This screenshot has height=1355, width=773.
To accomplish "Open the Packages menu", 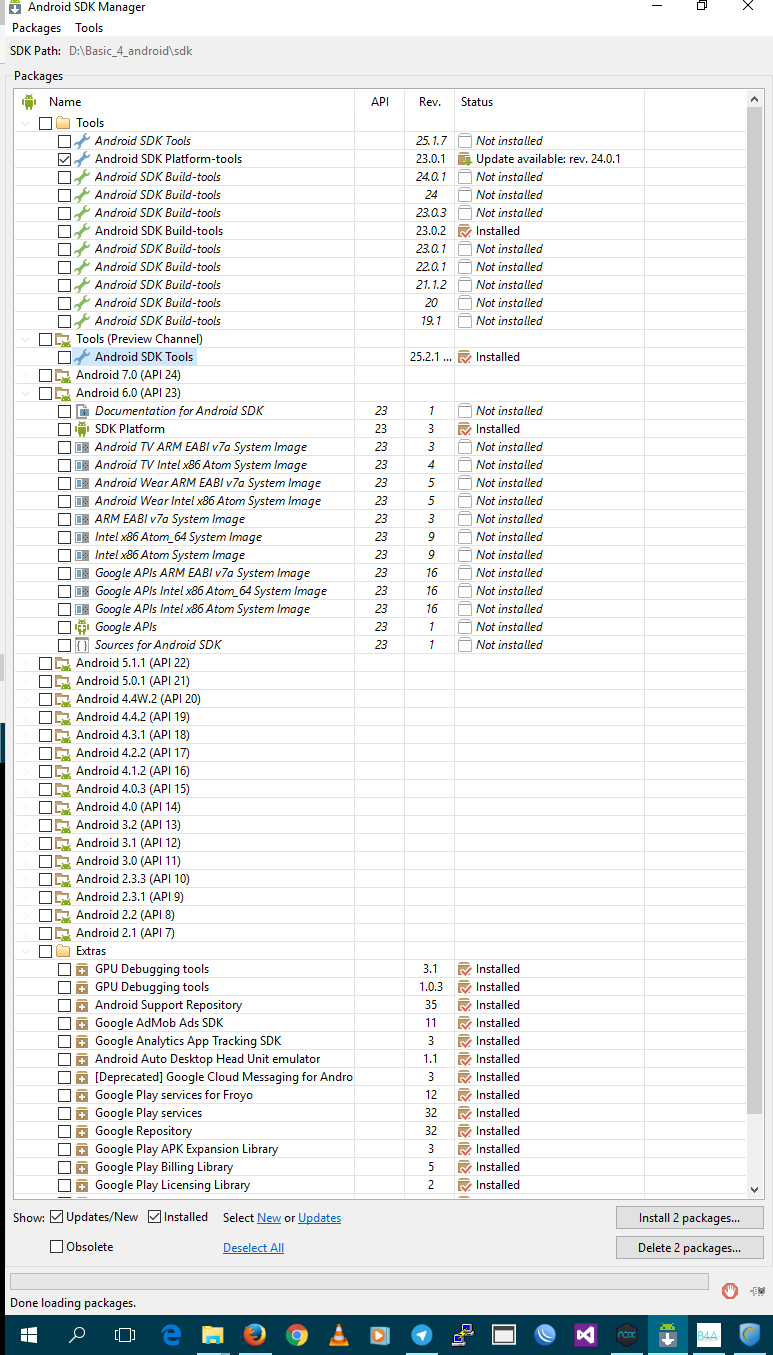I will 36,28.
